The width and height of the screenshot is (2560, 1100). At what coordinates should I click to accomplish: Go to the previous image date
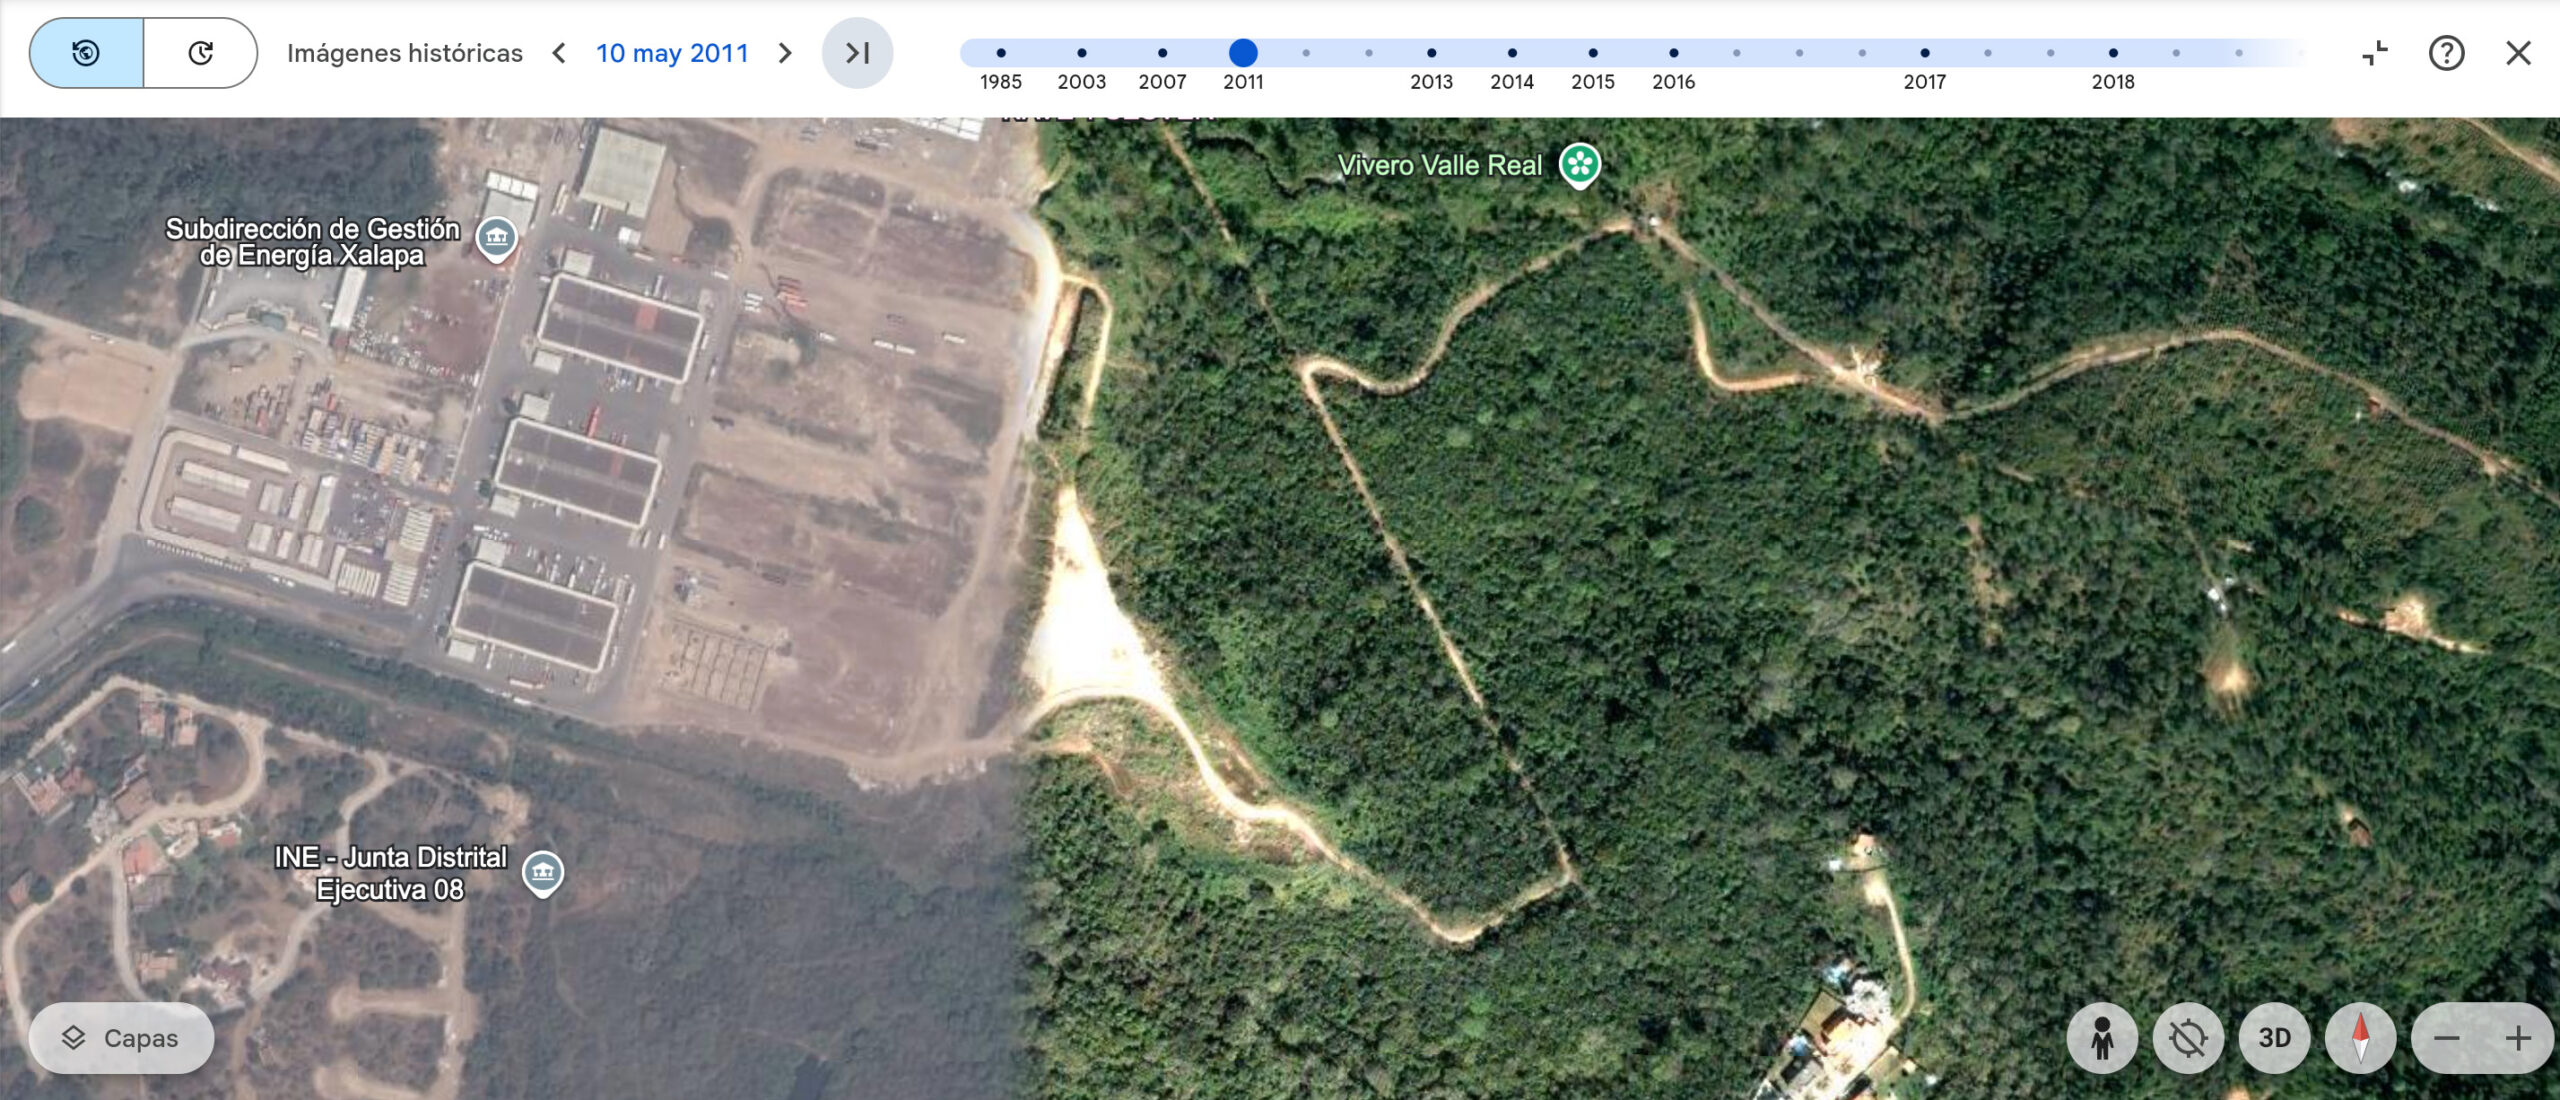click(560, 53)
